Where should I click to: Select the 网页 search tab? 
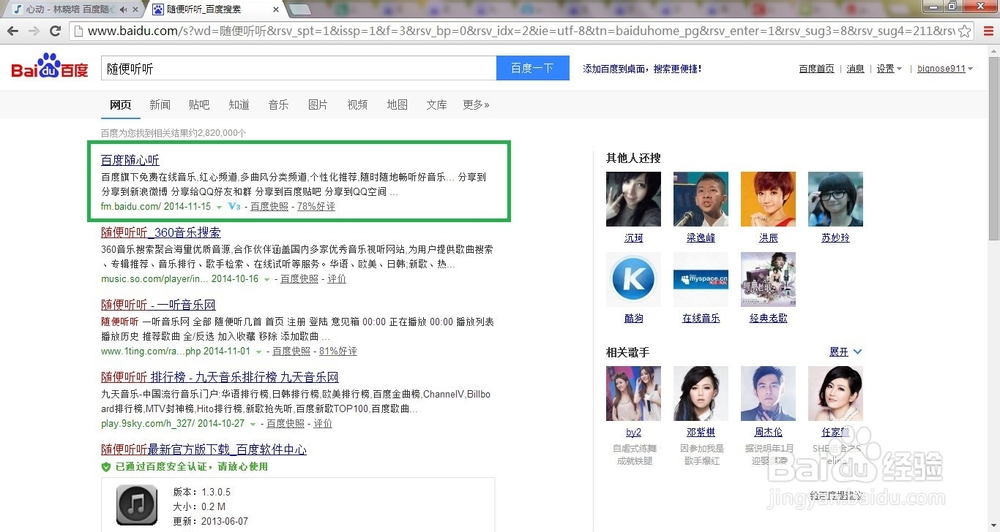120,105
